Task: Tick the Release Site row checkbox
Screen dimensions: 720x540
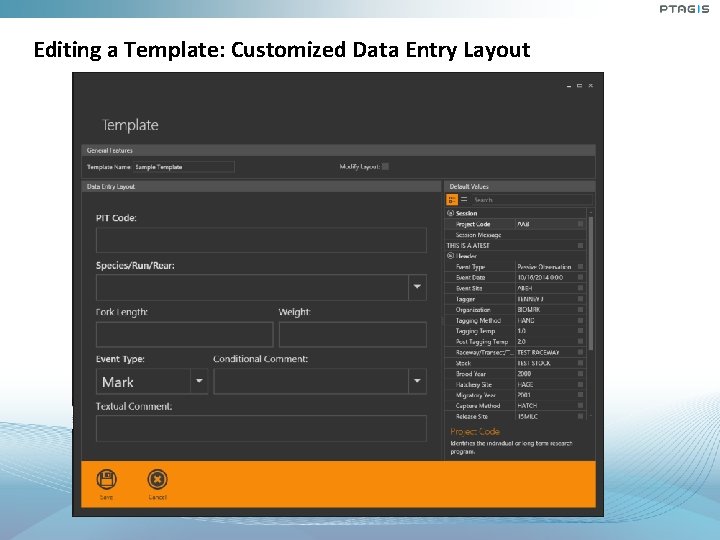Action: pos(580,416)
